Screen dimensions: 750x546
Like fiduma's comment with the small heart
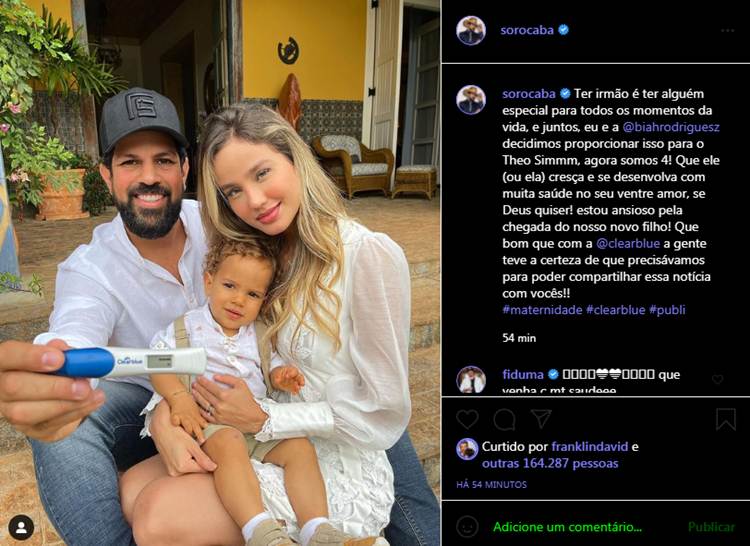[717, 380]
